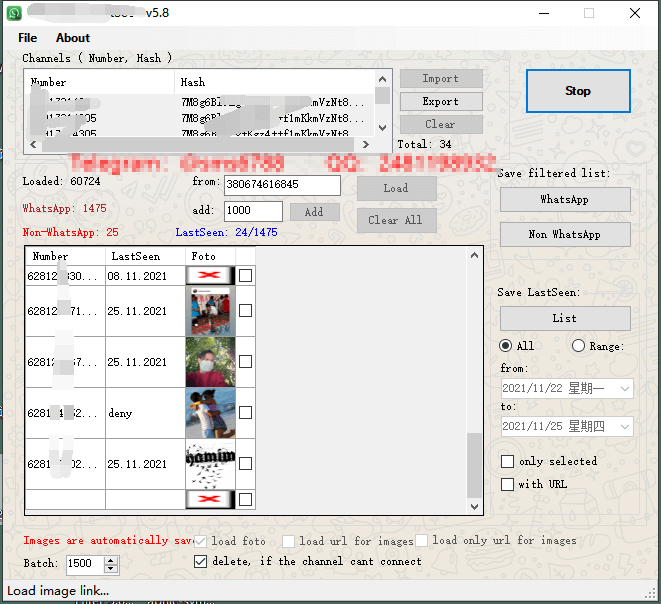Click the Clear All button
The image size is (661, 604).
pos(396,220)
